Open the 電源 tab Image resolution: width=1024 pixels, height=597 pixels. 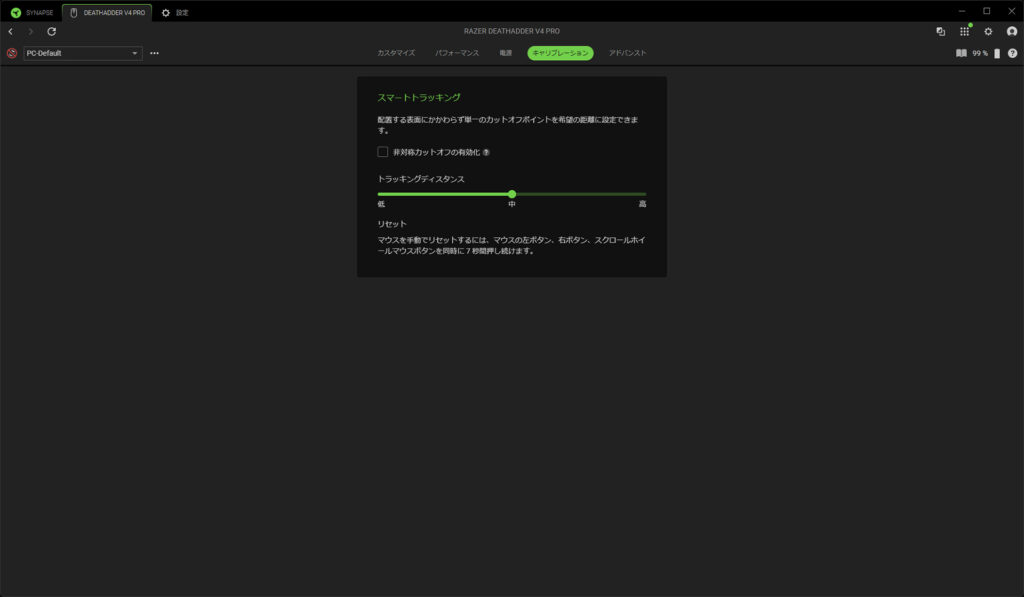click(x=506, y=53)
